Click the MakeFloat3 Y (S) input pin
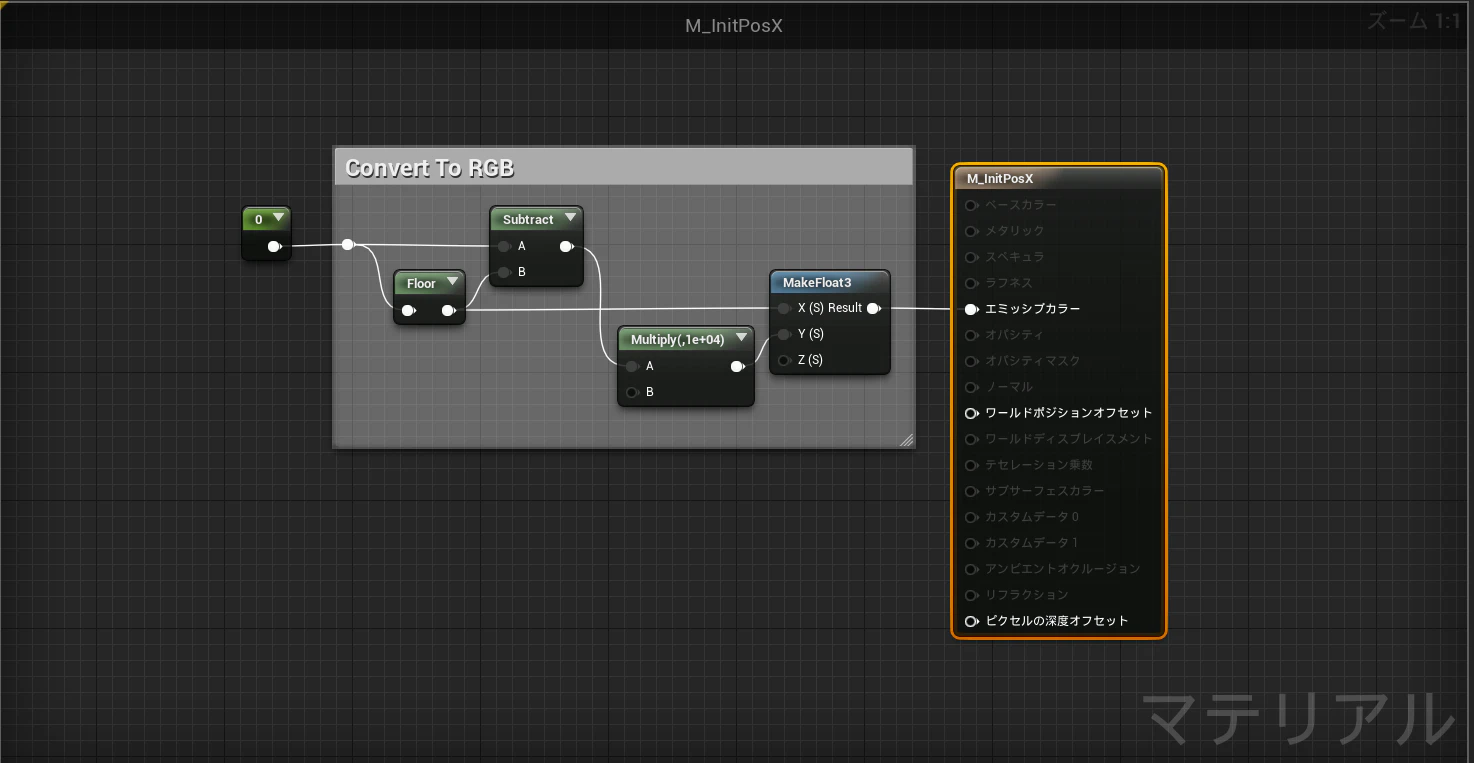Screen dimensions: 1474x763 pyautogui.click(x=785, y=334)
